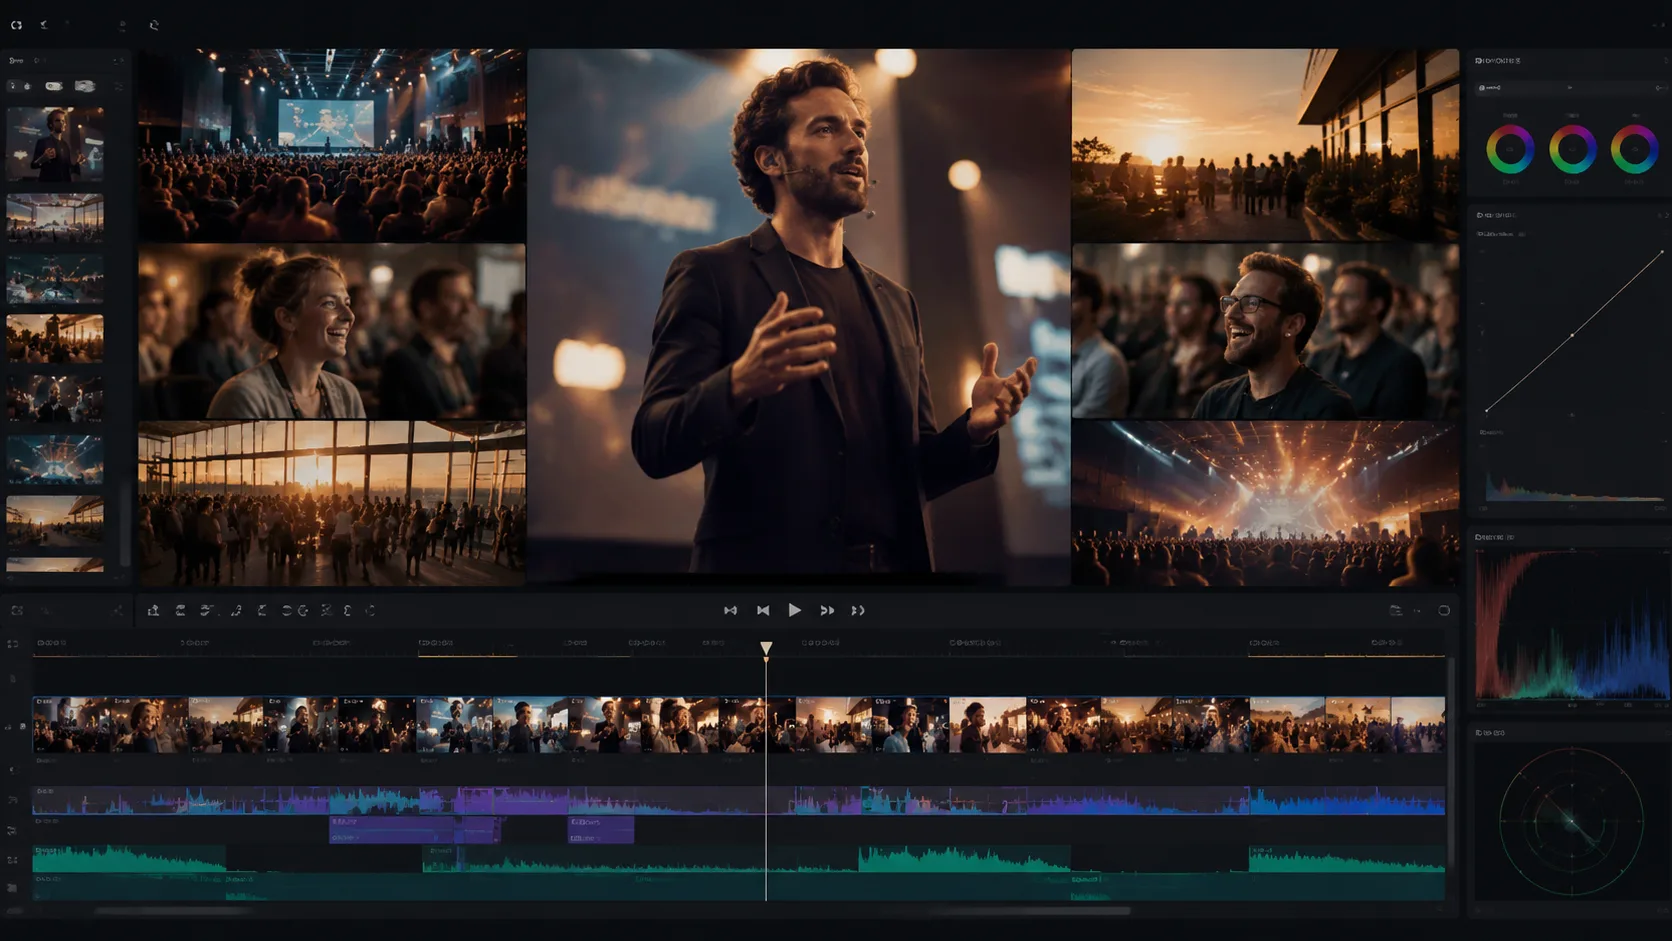
Task: Adjust the middle color wheel in the grading panel
Action: pos(1573,150)
